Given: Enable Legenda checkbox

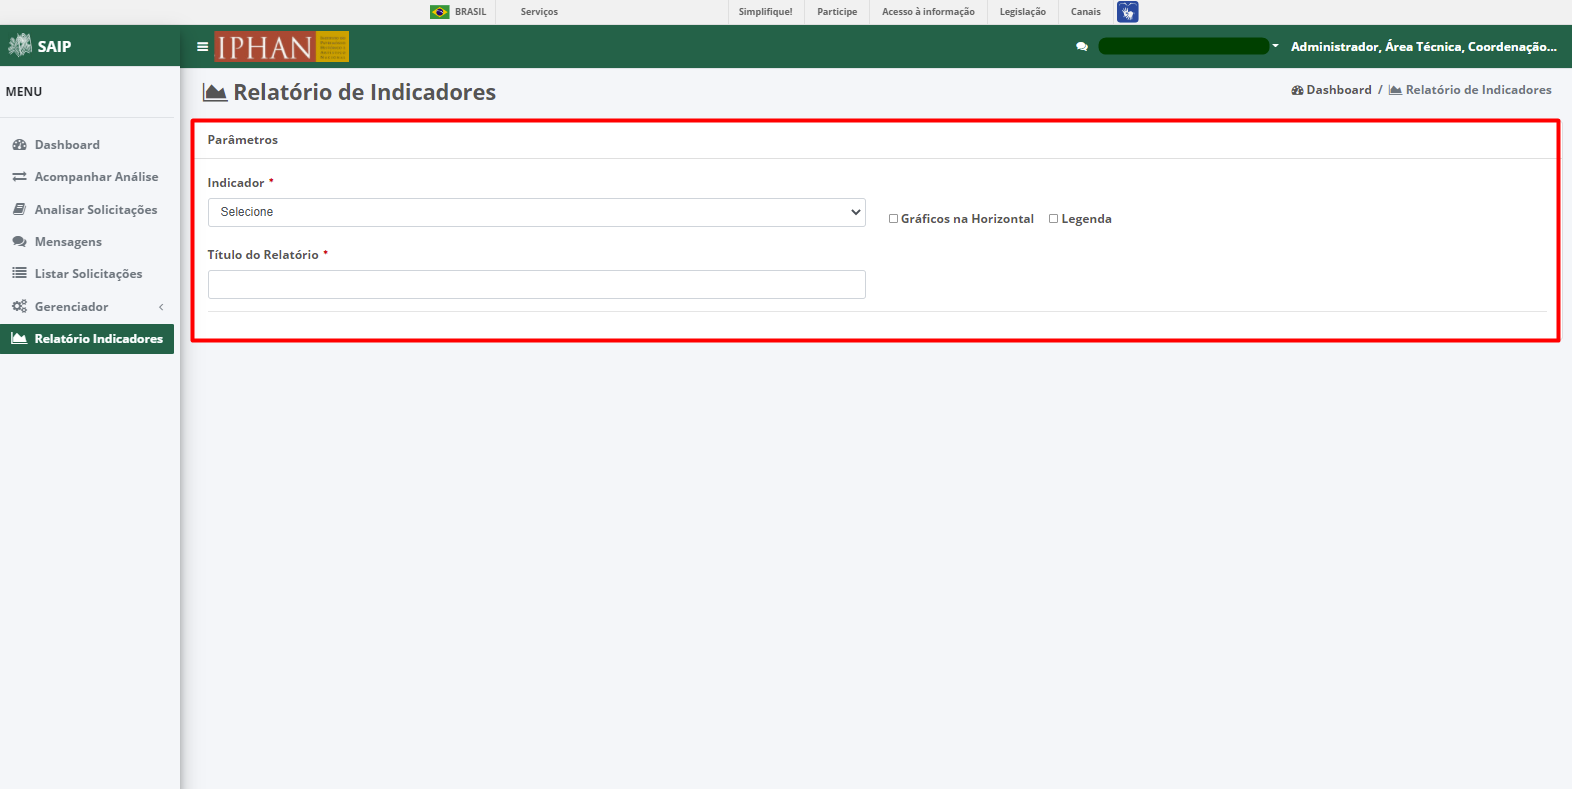Looking at the screenshot, I should 1053,219.
